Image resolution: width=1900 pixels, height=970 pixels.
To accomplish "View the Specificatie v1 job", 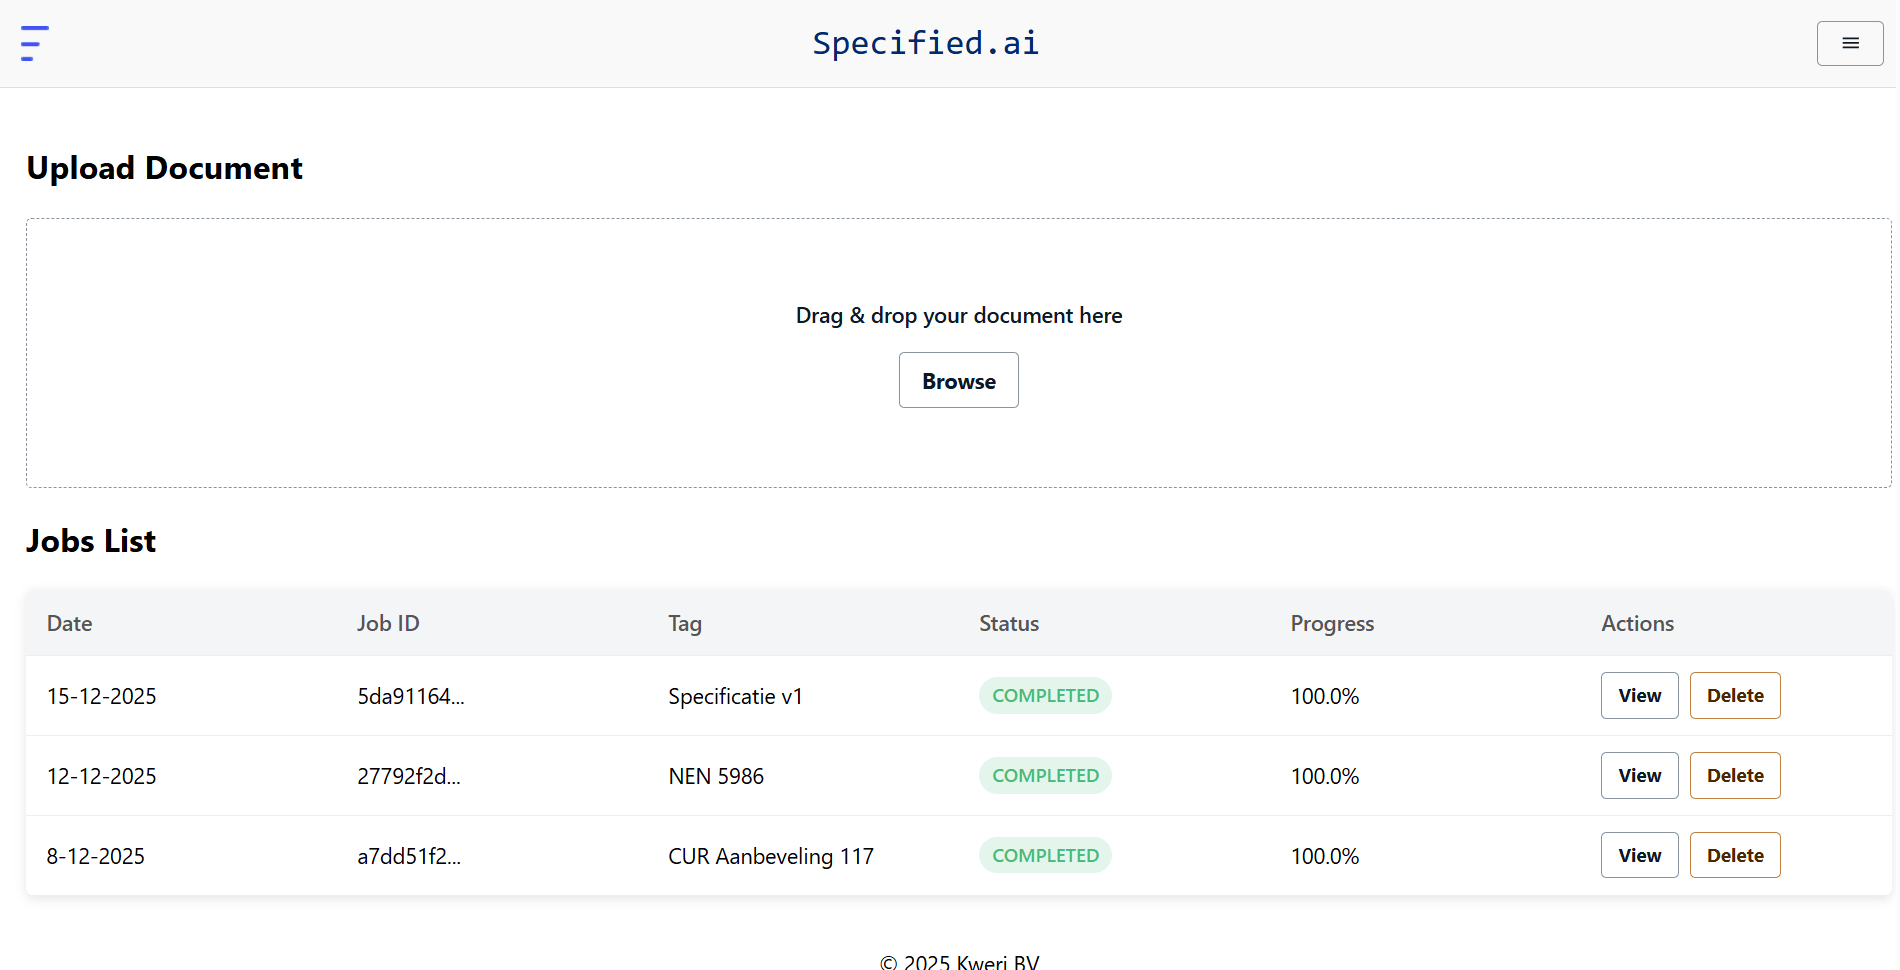I will coord(1639,696).
